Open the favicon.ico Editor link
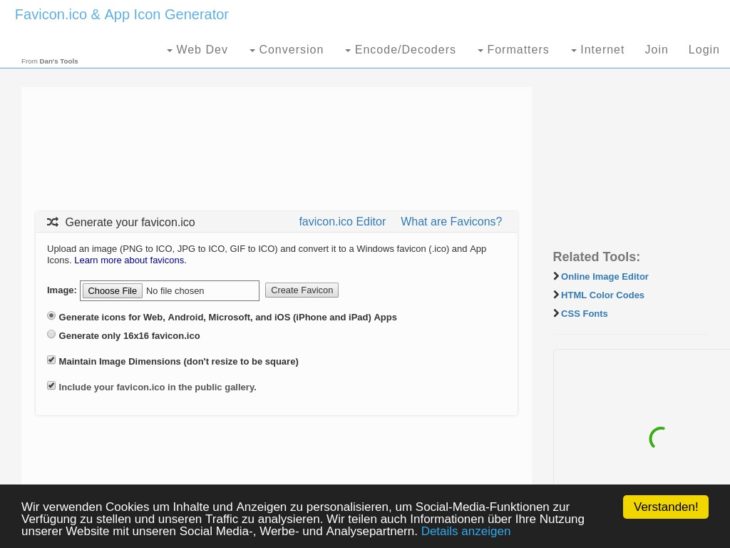The width and height of the screenshot is (730, 548). pyautogui.click(x=342, y=222)
